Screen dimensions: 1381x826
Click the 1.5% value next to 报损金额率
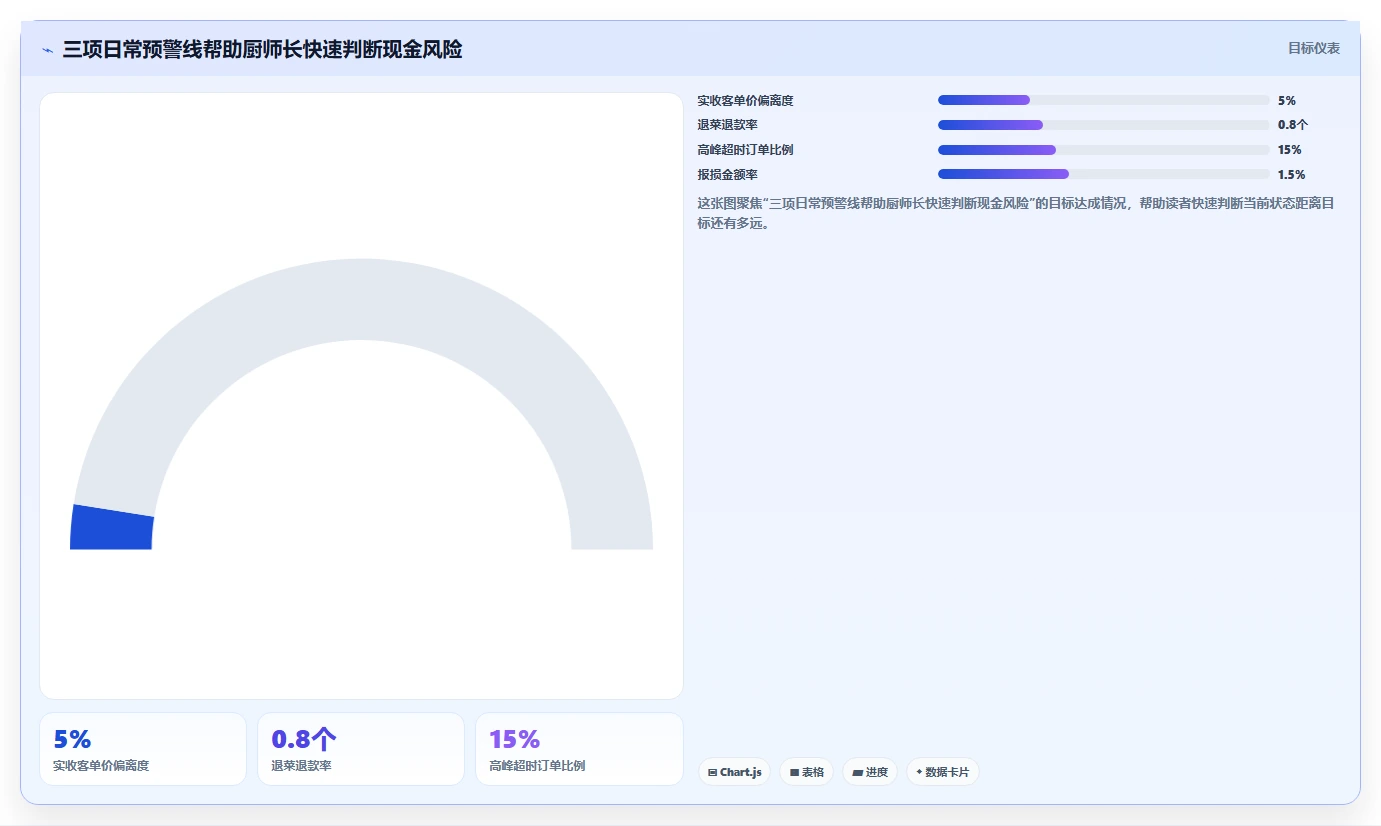[1291, 175]
